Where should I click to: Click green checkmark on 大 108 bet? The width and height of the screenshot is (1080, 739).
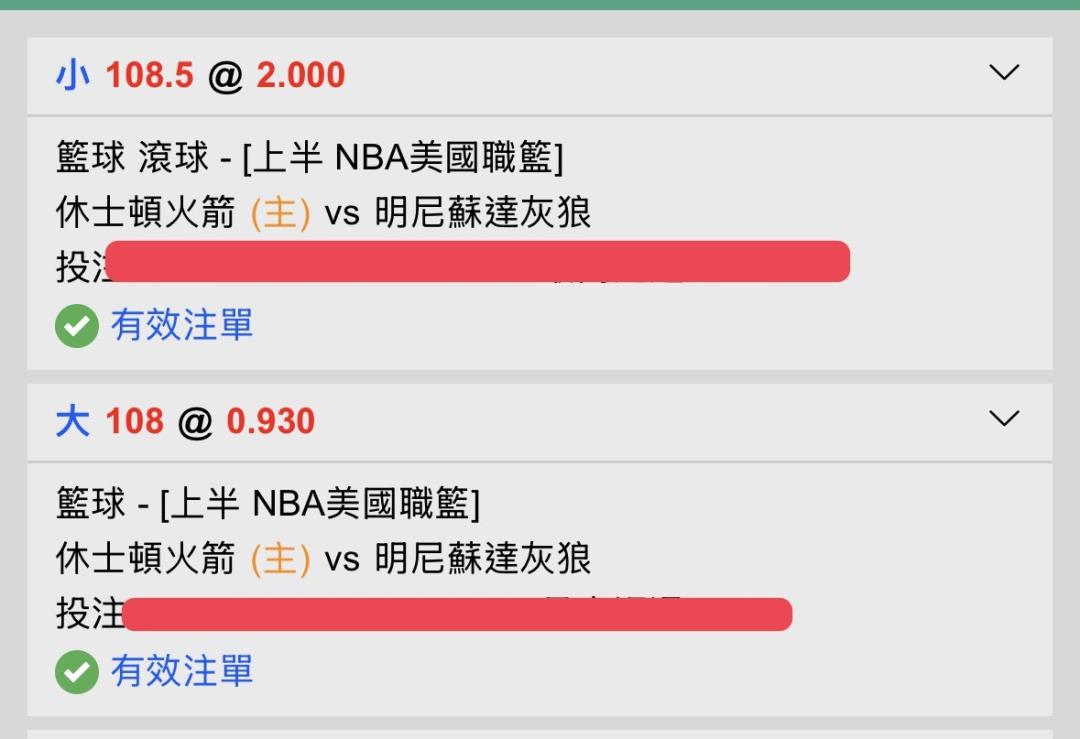[x=77, y=672]
